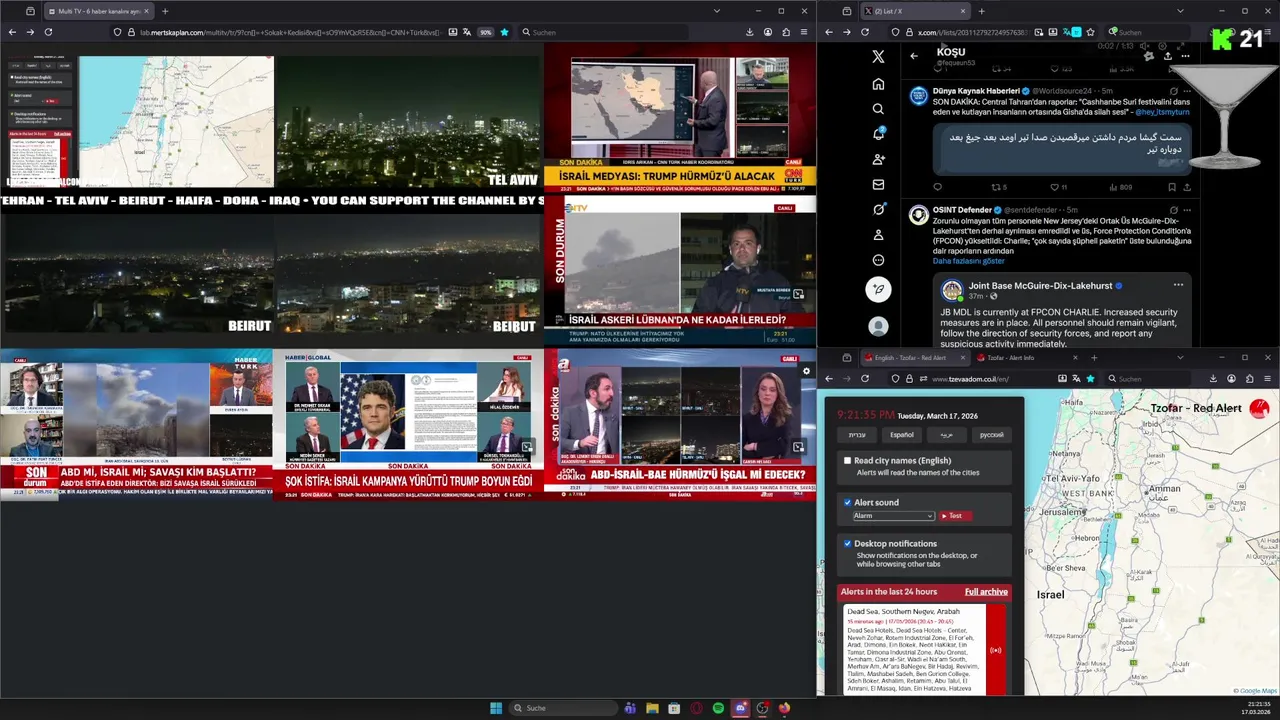Open Windows Start menu

click(x=496, y=708)
